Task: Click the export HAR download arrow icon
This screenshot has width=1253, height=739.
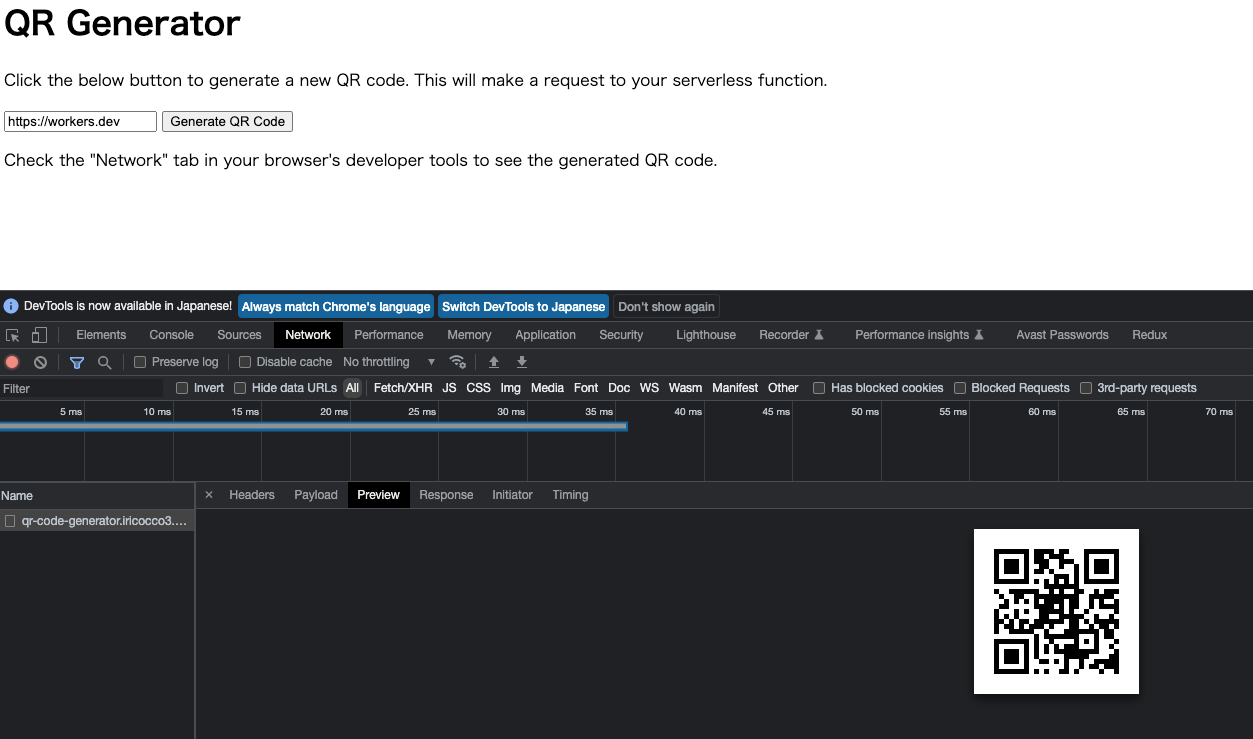Action: coord(521,362)
